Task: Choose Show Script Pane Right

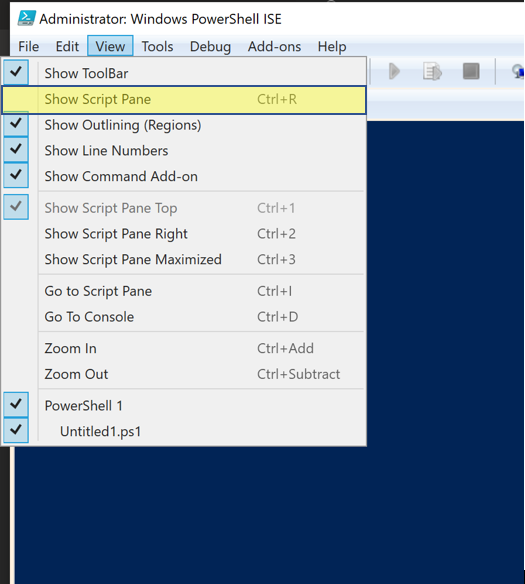Action: pos(184,234)
